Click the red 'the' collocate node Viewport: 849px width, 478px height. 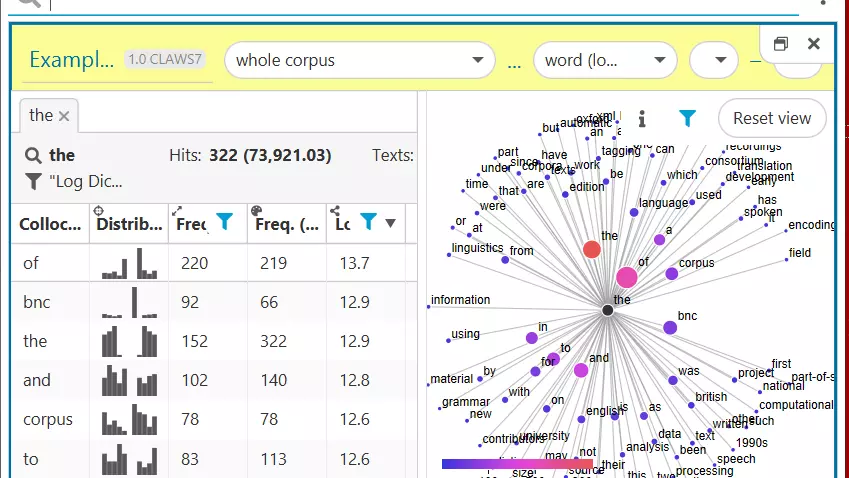(592, 250)
